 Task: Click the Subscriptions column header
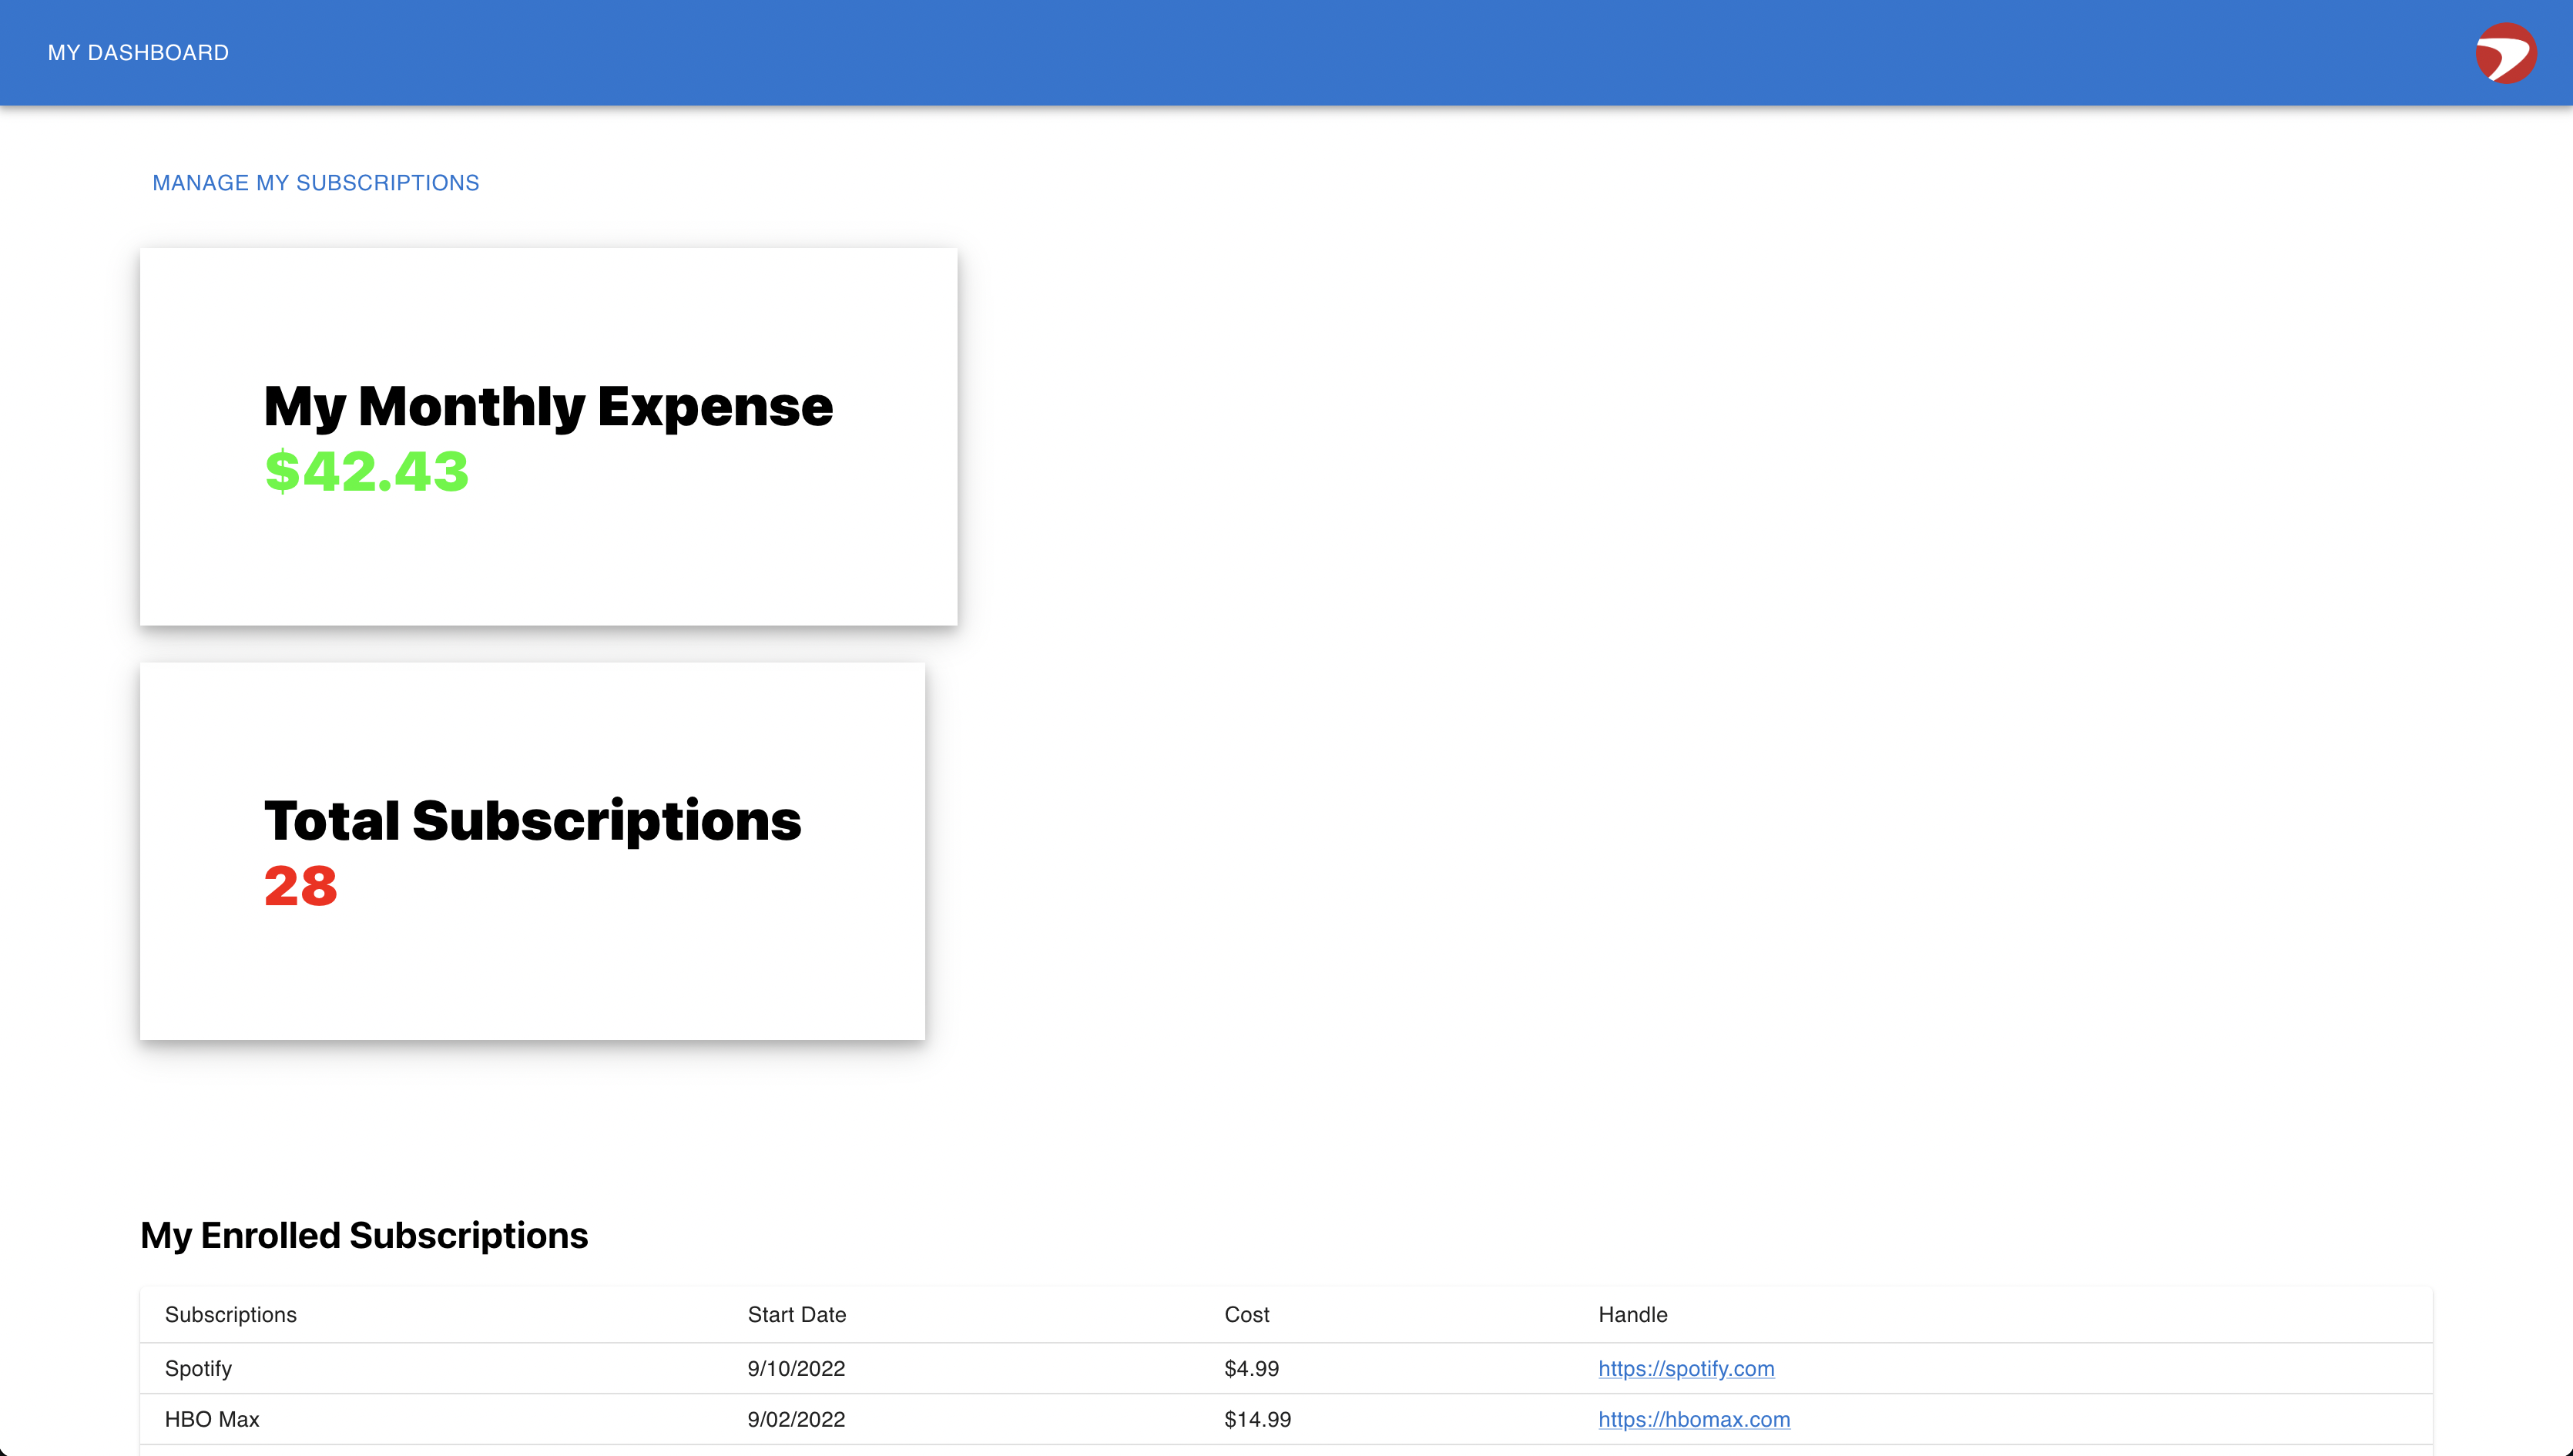pyautogui.click(x=230, y=1315)
